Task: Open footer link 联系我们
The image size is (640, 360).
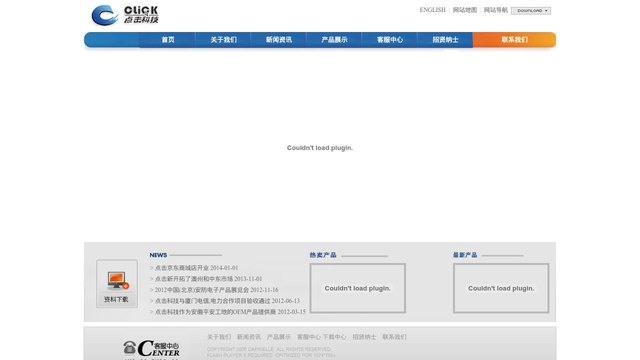Action: tap(394, 337)
